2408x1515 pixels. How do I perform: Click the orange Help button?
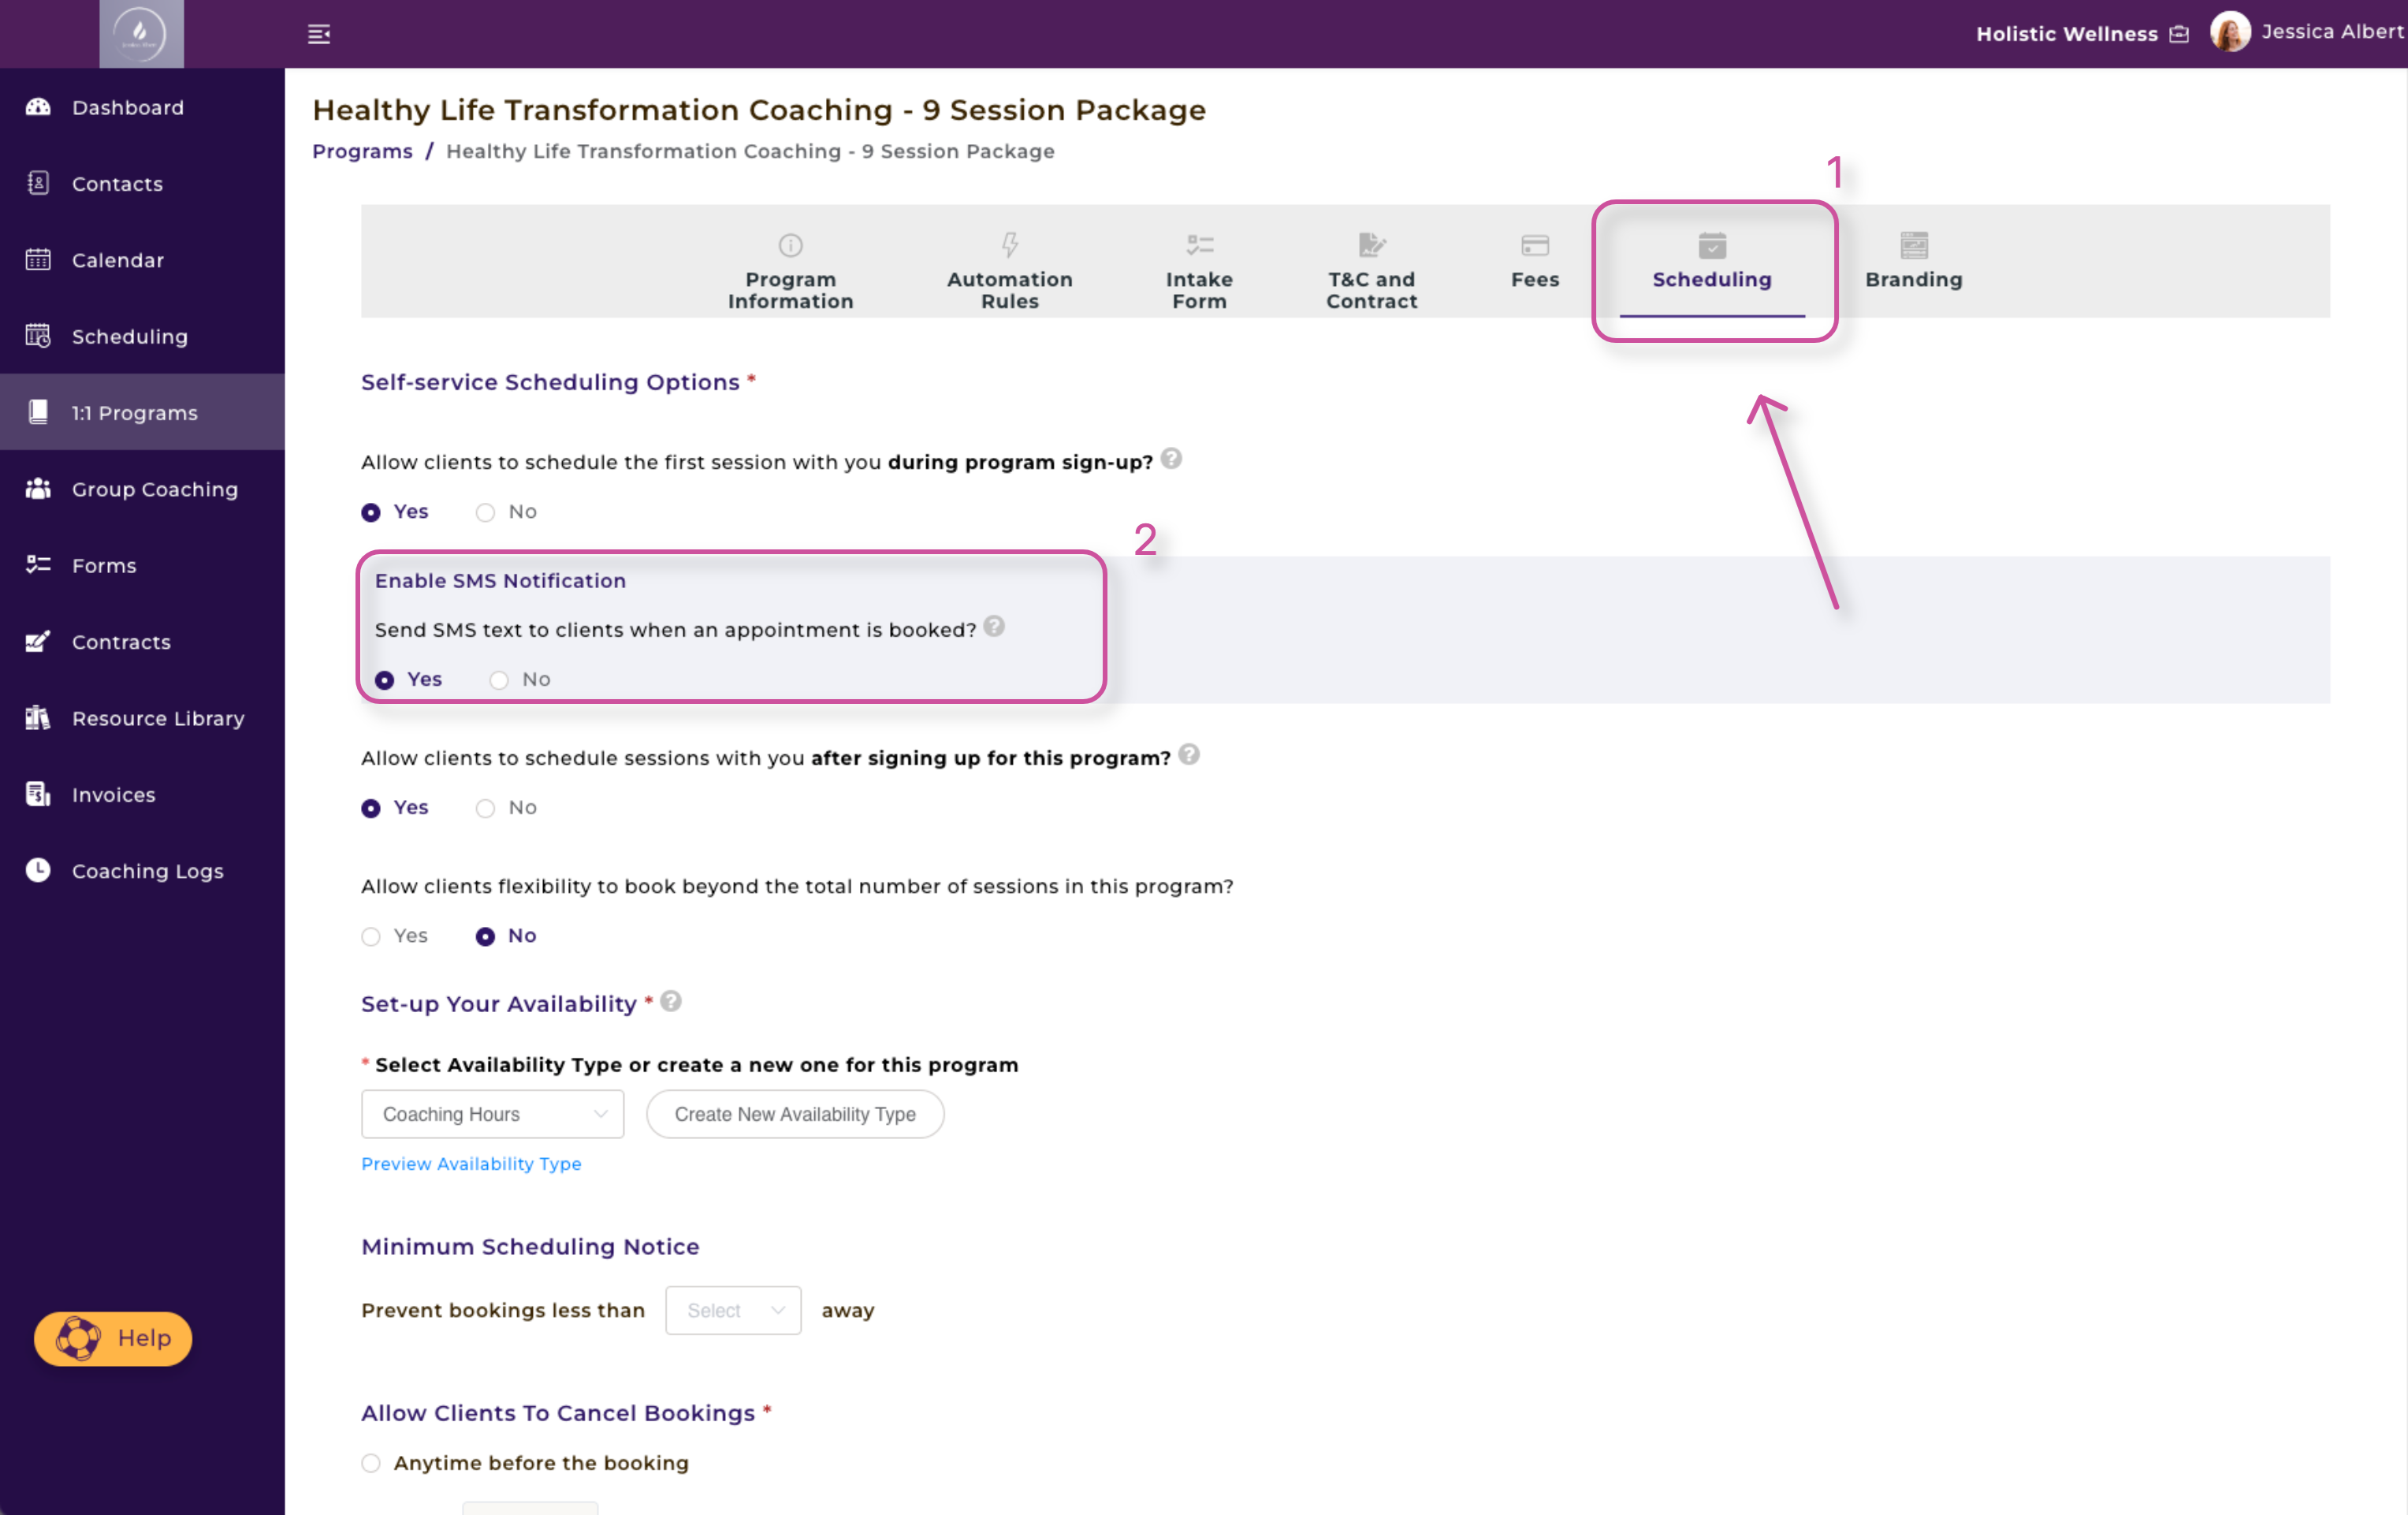113,1338
